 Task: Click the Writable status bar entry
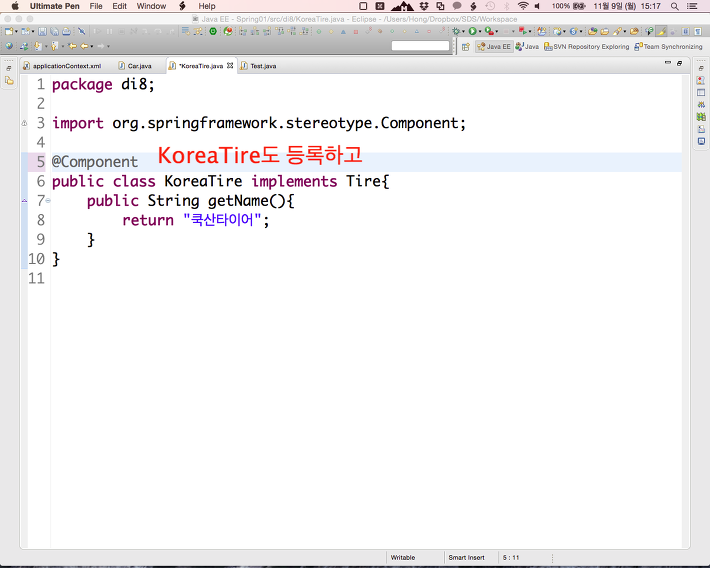pos(403,558)
